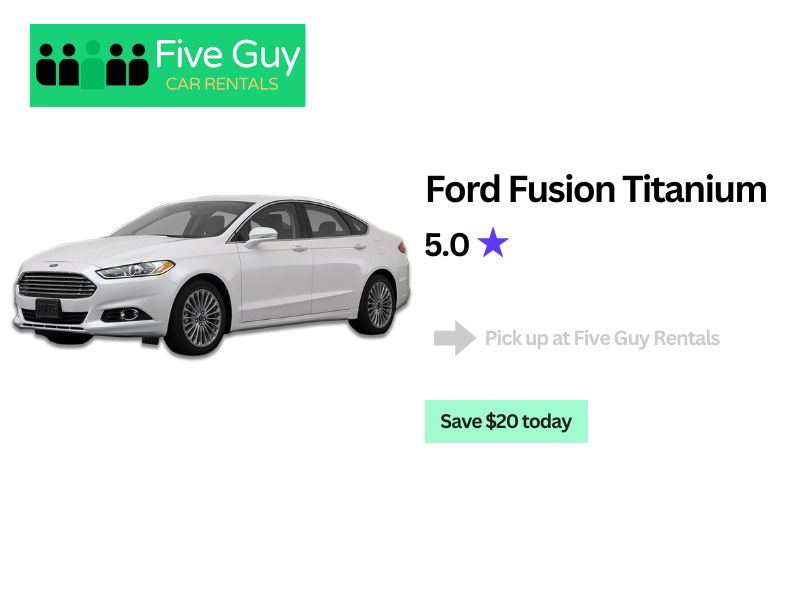This screenshot has height=600, width=800.
Task: Click the car's front door handle
Action: tap(299, 248)
